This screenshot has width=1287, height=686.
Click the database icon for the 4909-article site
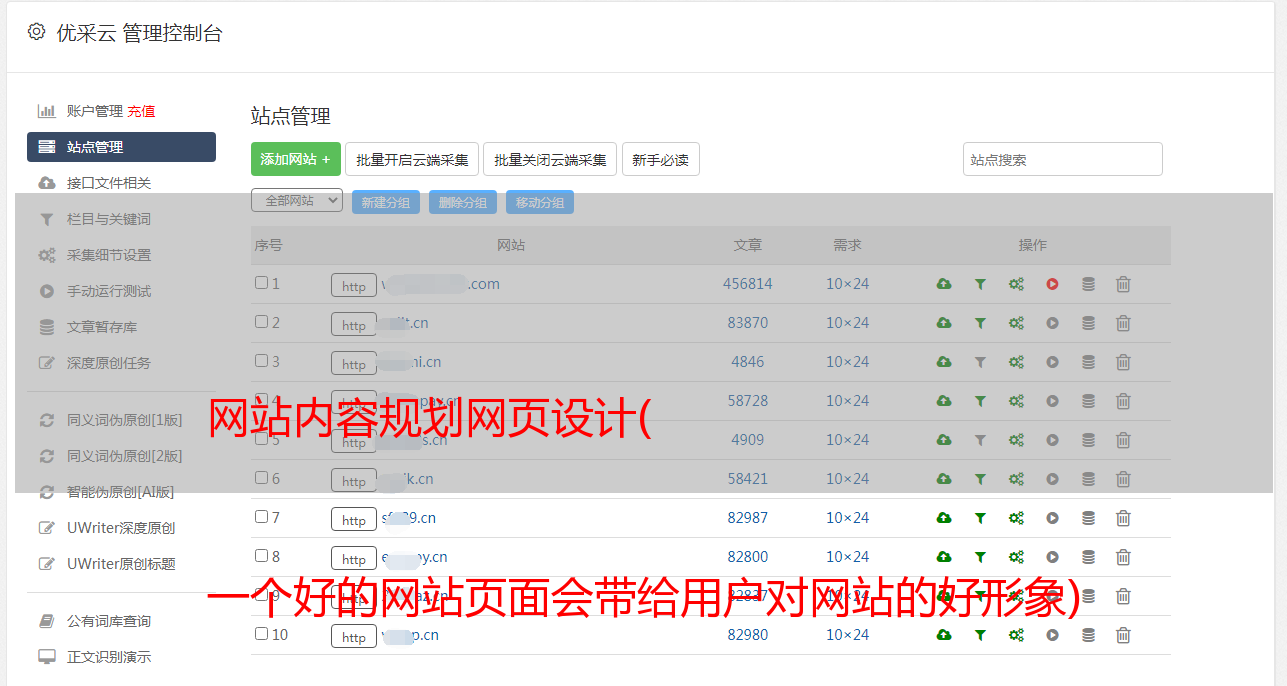pos(1088,440)
